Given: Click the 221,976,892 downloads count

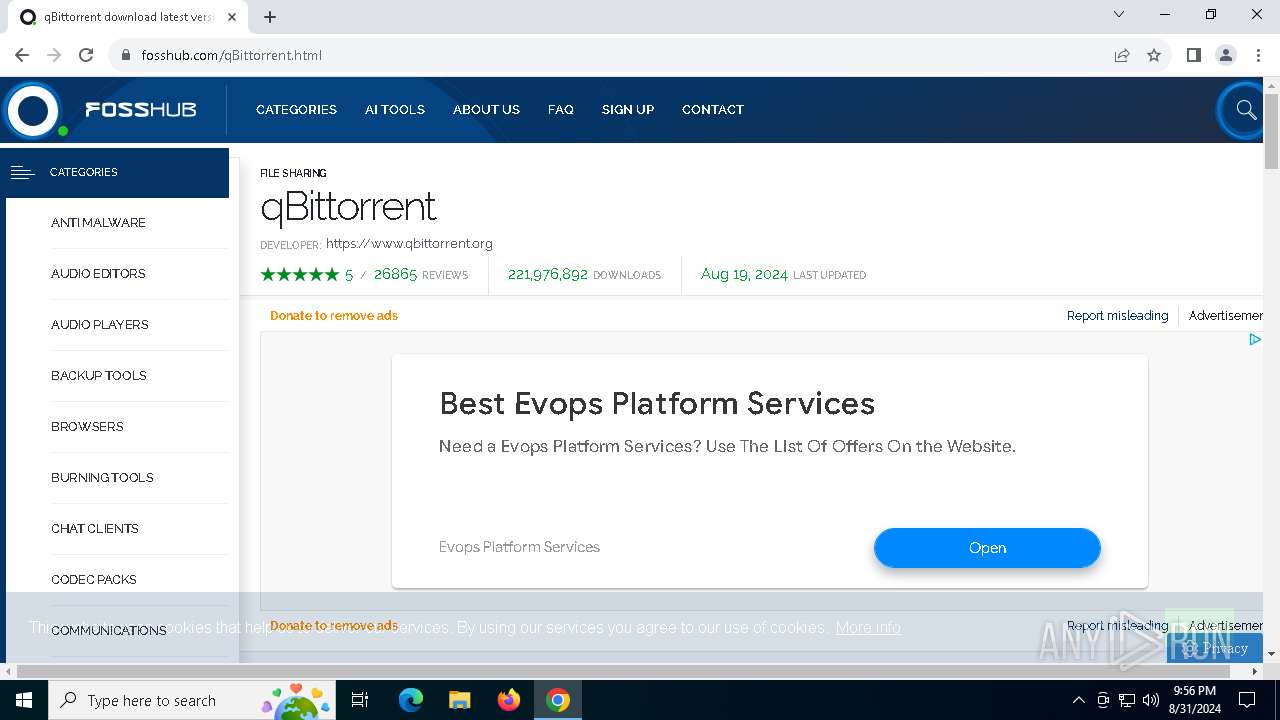Looking at the screenshot, I should (548, 274).
